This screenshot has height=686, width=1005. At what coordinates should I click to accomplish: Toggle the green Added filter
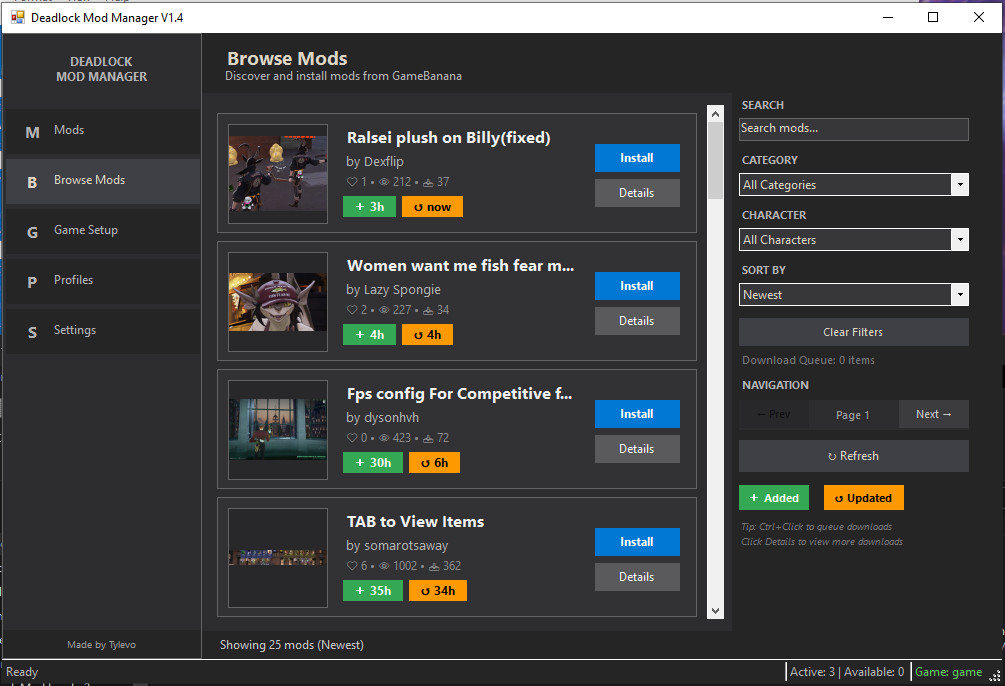(x=773, y=497)
